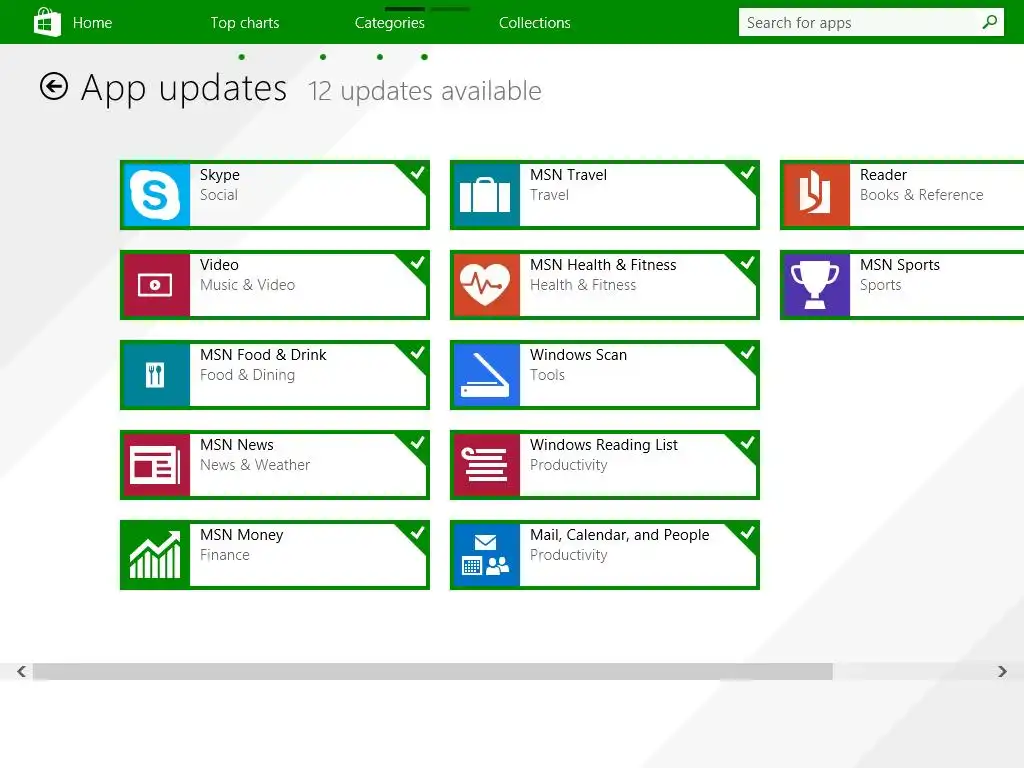Open the Collections tab
1024x768 pixels.
click(x=534, y=23)
